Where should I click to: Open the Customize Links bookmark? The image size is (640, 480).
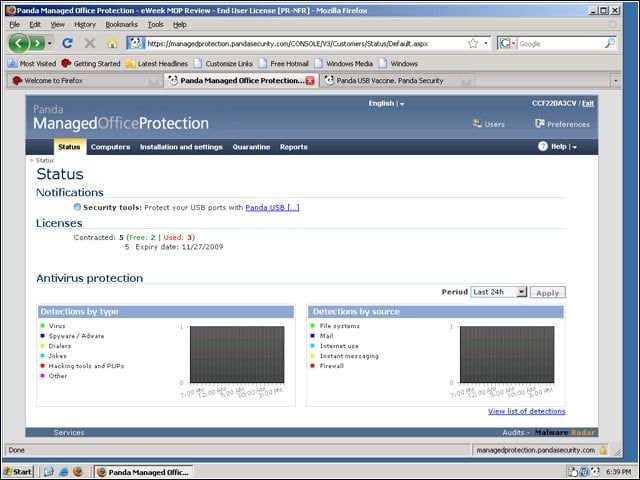pos(223,64)
